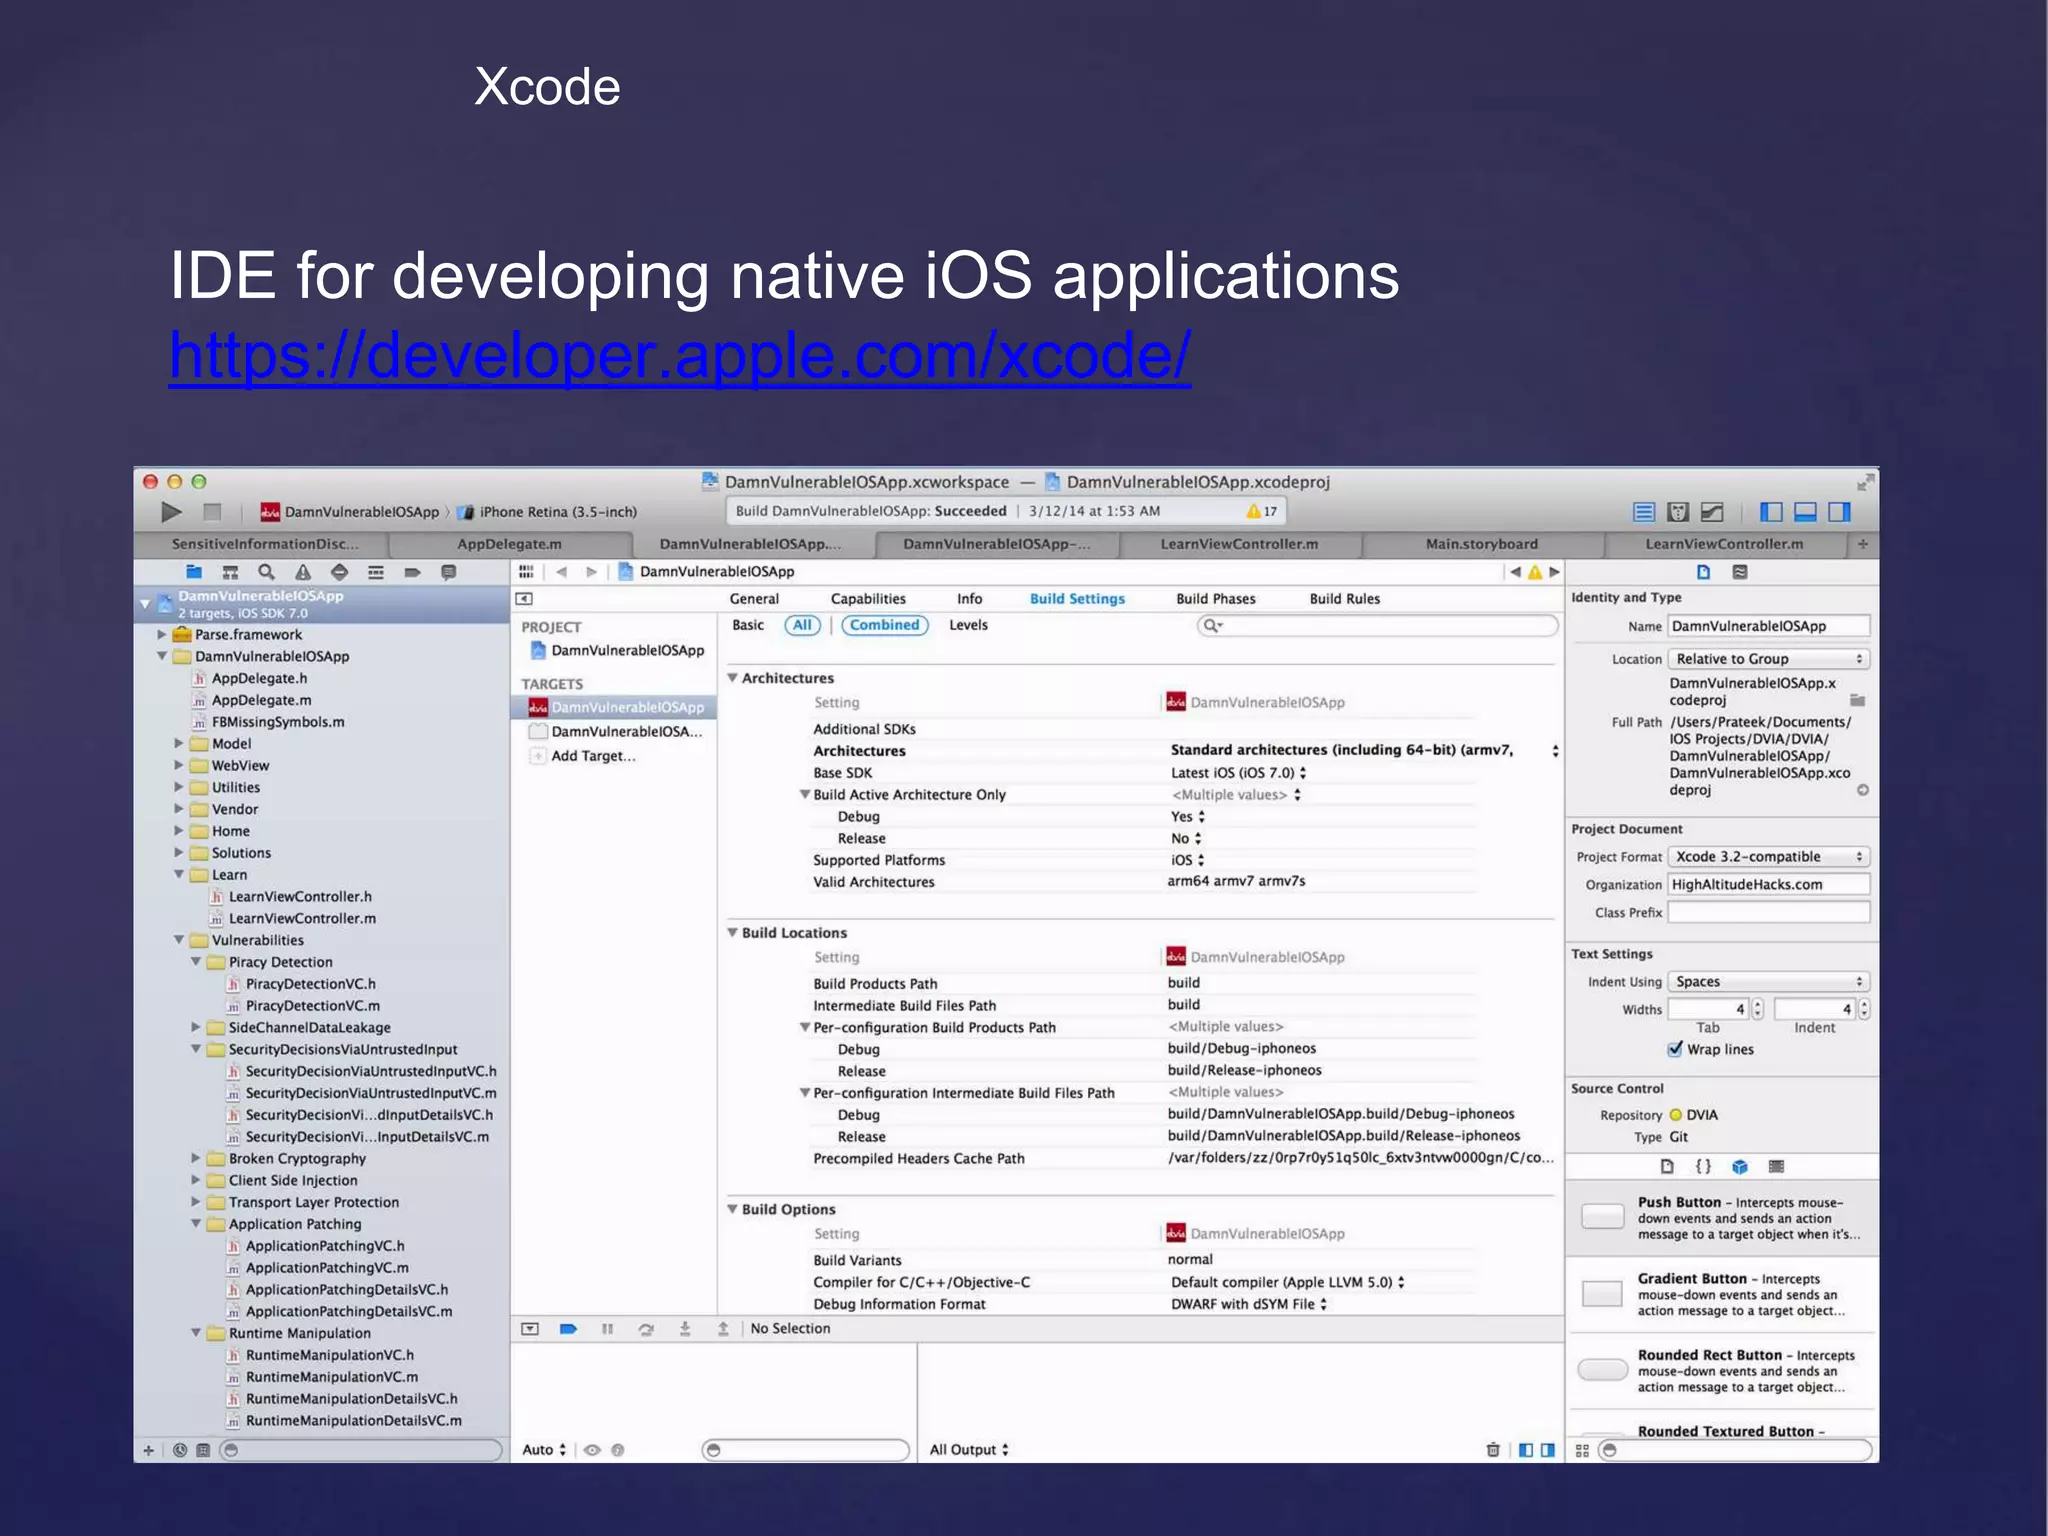Click the Stop button in toolbar
This screenshot has width=2048, height=1536.
pyautogui.click(x=212, y=512)
